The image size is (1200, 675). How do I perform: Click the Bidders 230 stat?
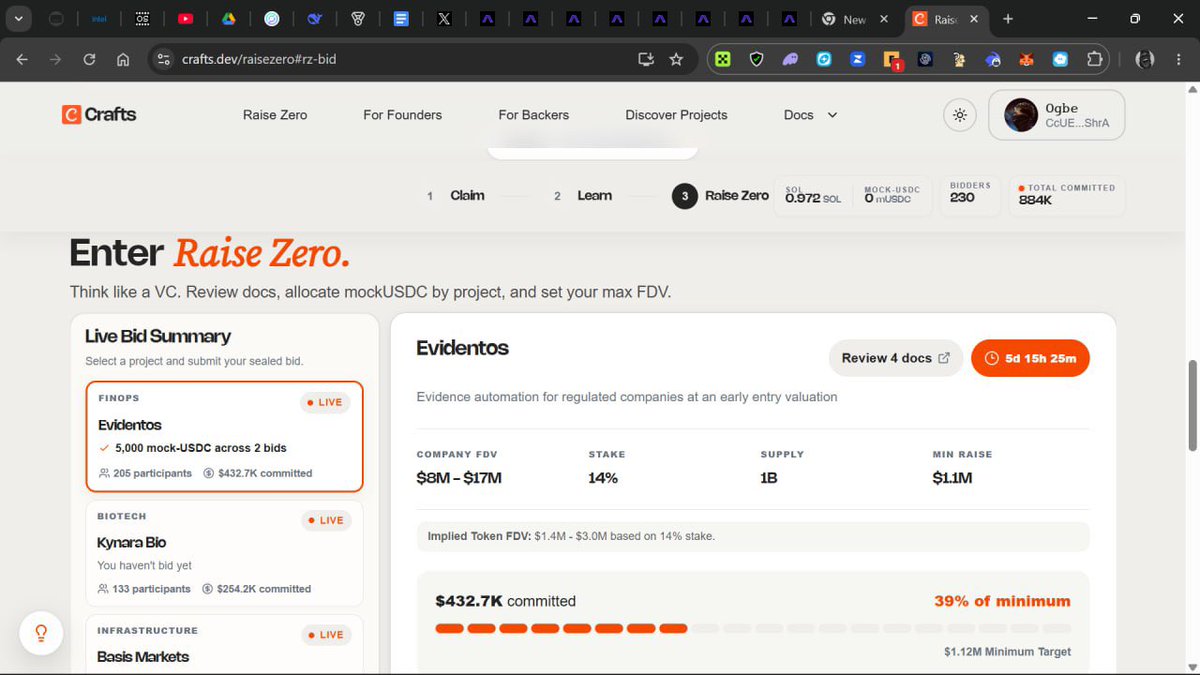coord(969,196)
